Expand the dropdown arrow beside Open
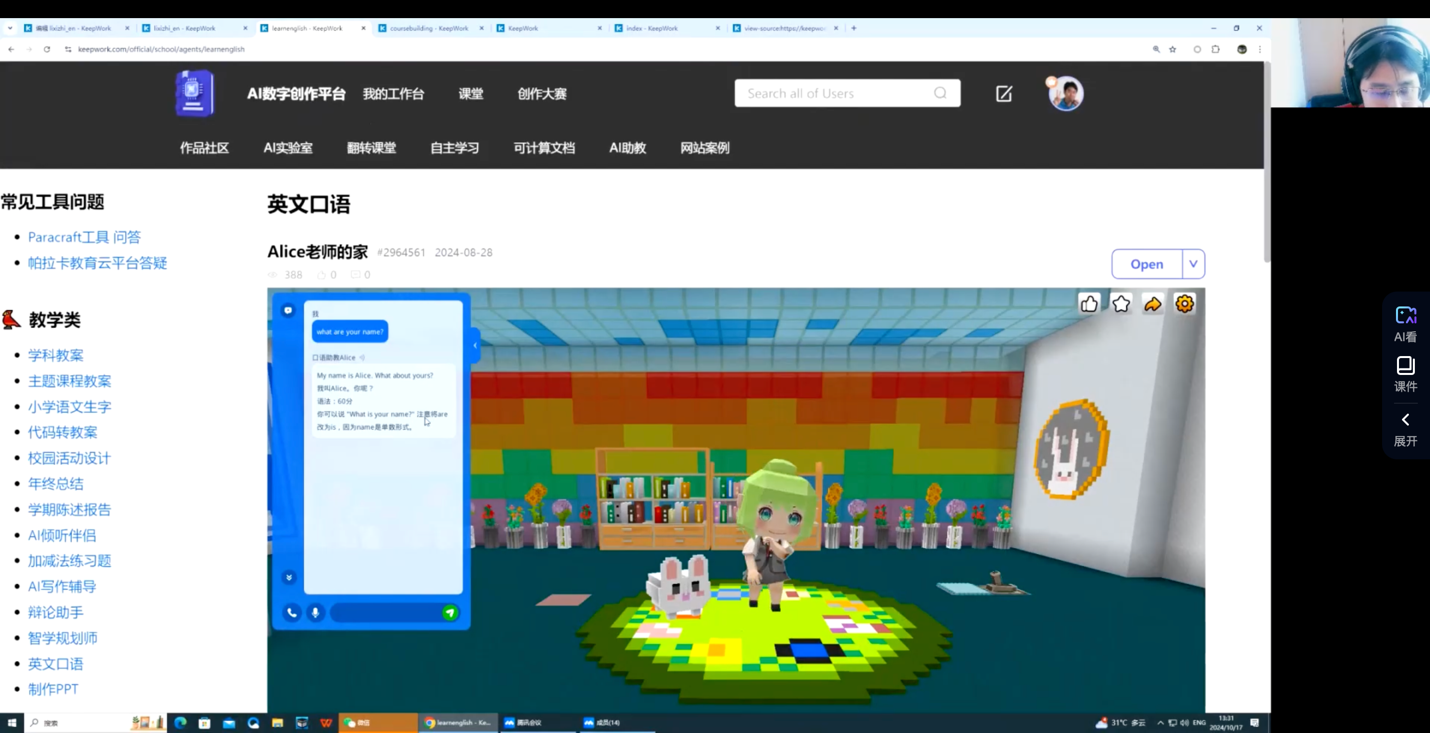 pos(1193,264)
